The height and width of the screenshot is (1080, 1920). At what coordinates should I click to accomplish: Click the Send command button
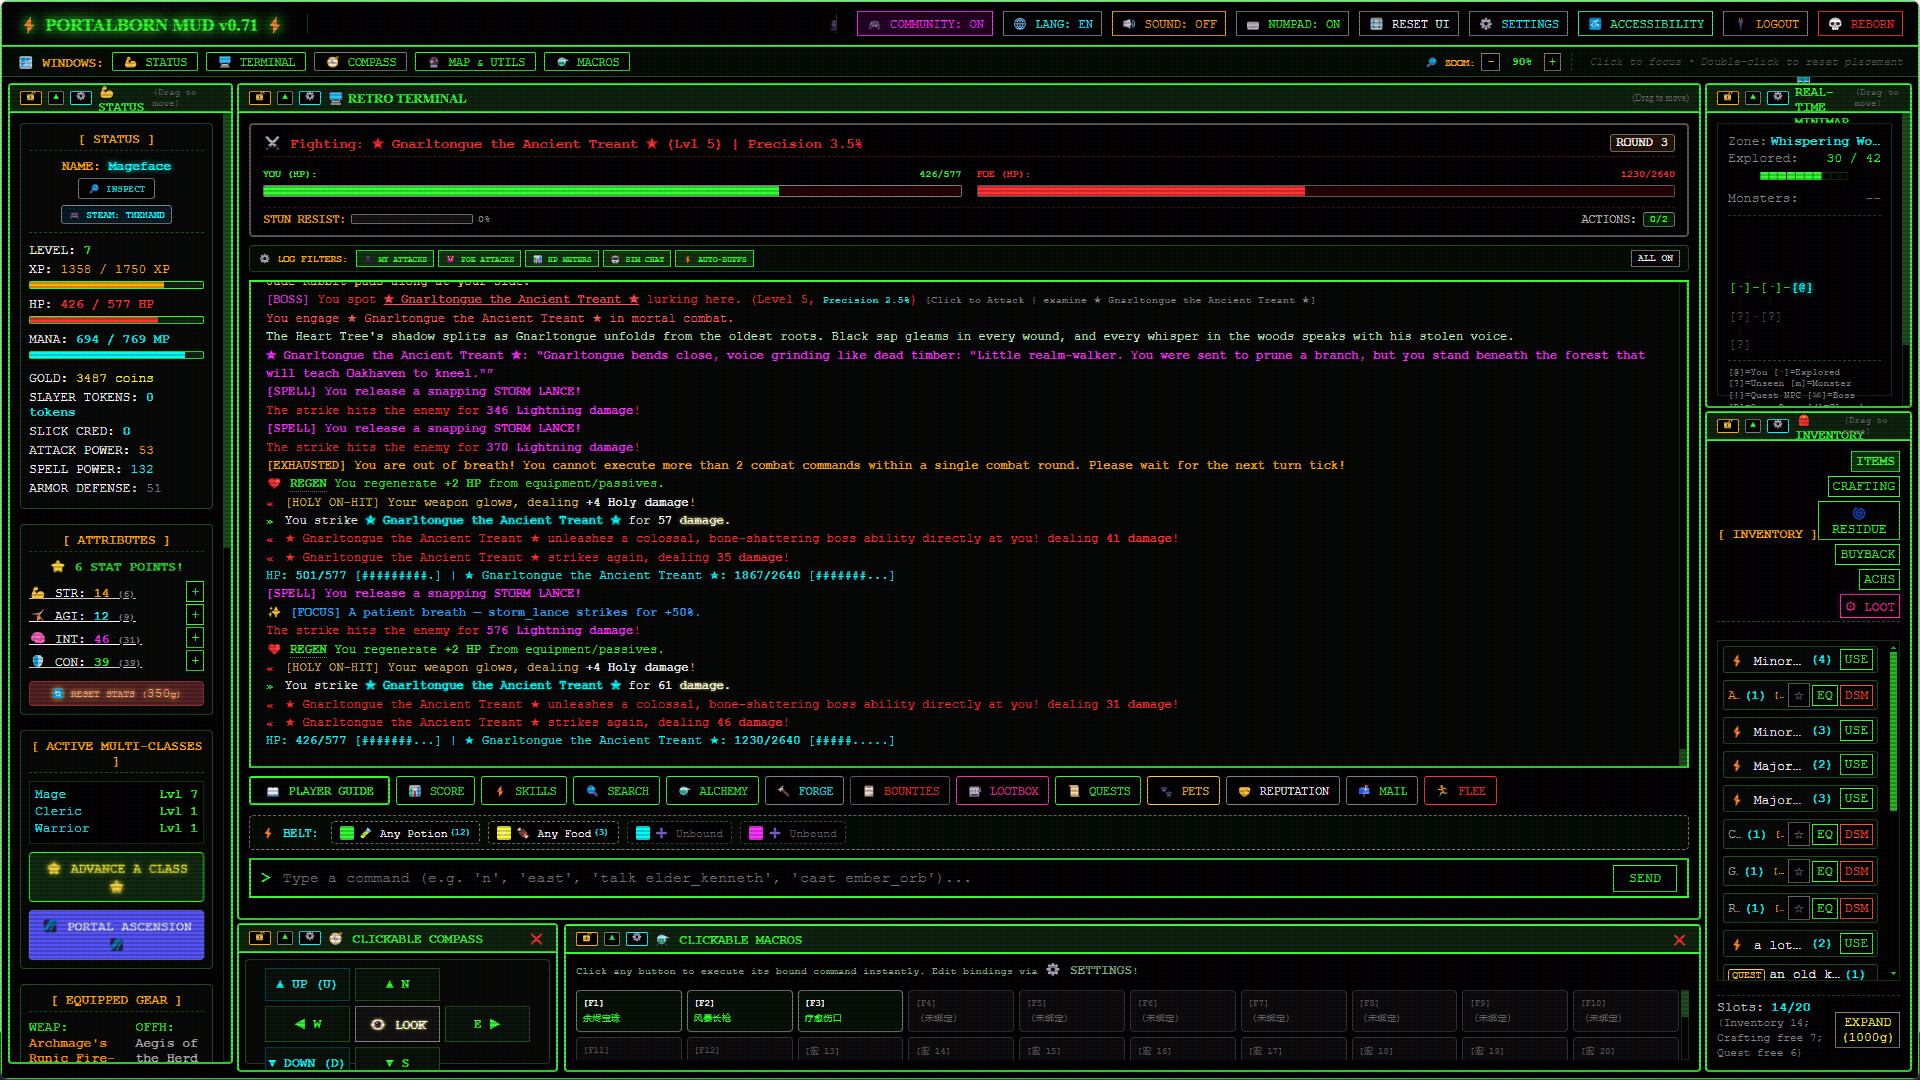pos(1644,878)
